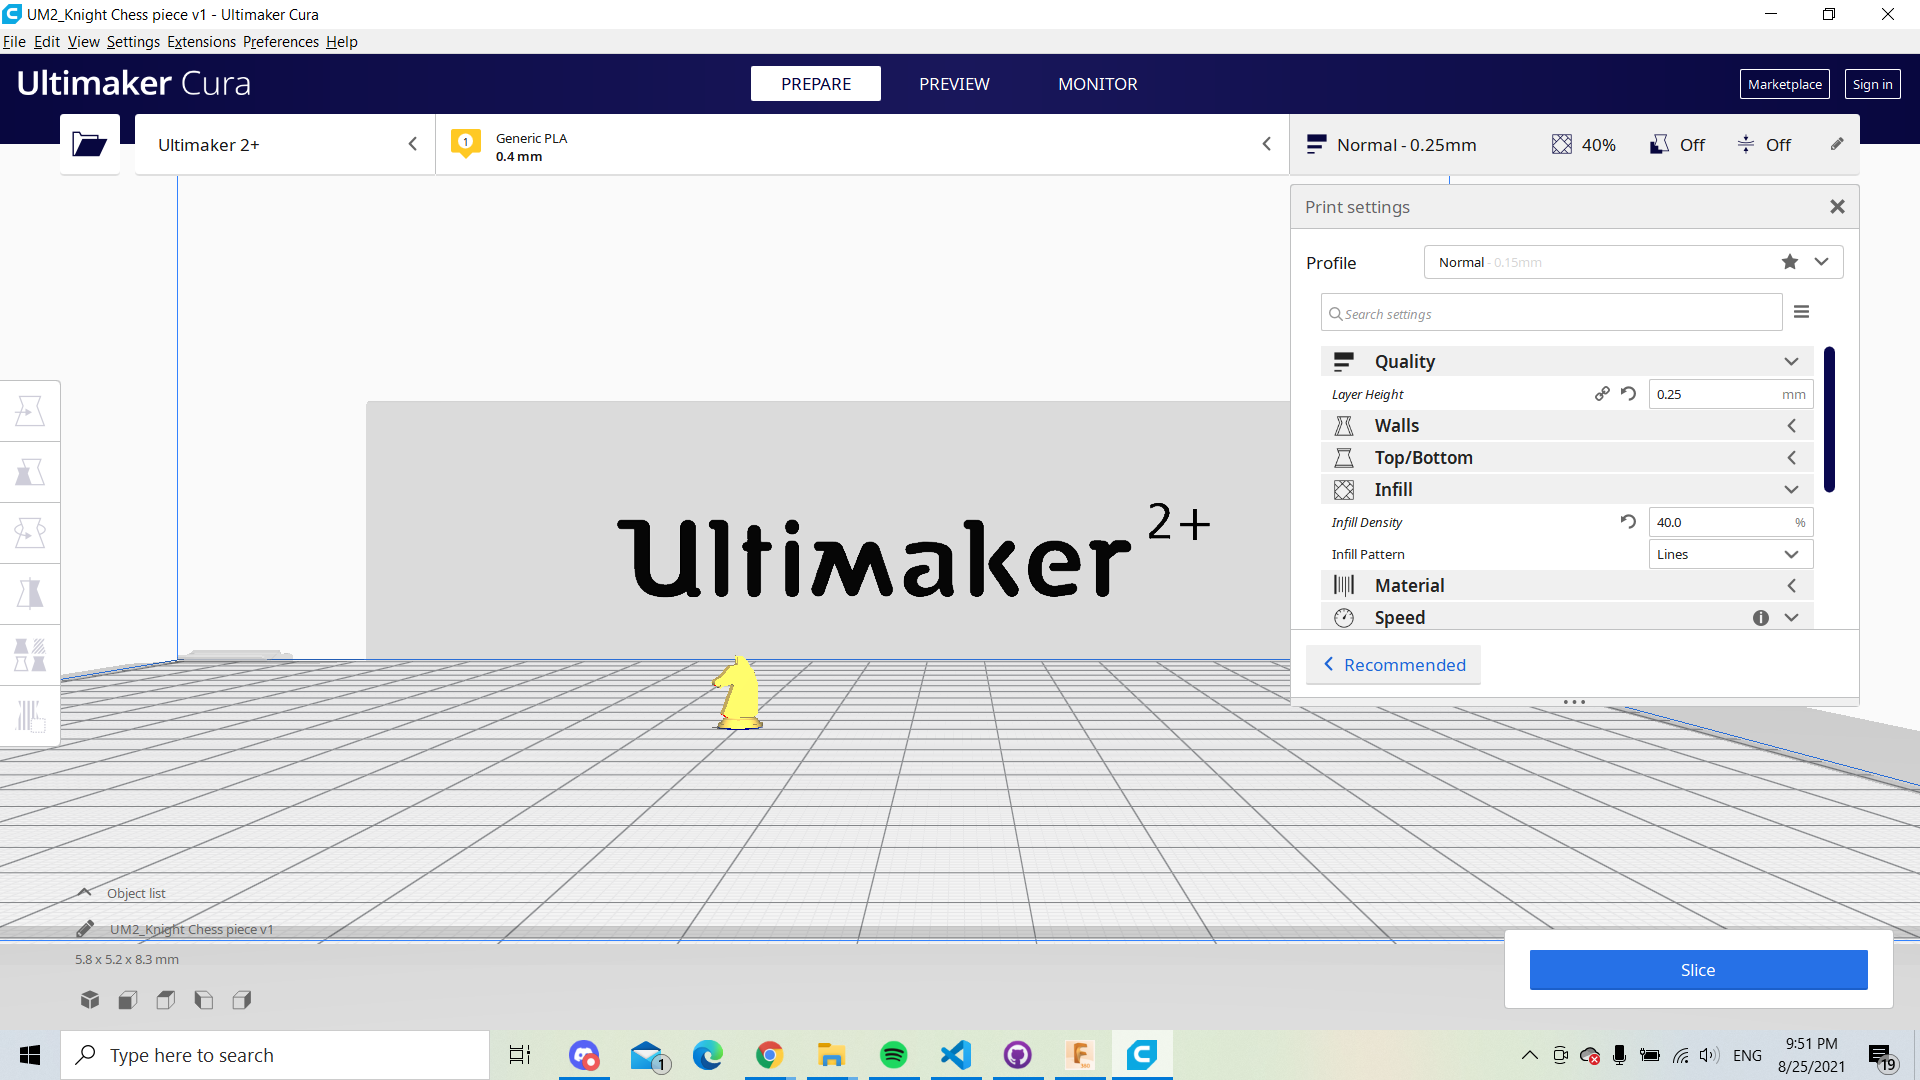Image resolution: width=1920 pixels, height=1080 pixels.
Task: Click the adhesion Off indicator
Action: pyautogui.click(x=1764, y=145)
